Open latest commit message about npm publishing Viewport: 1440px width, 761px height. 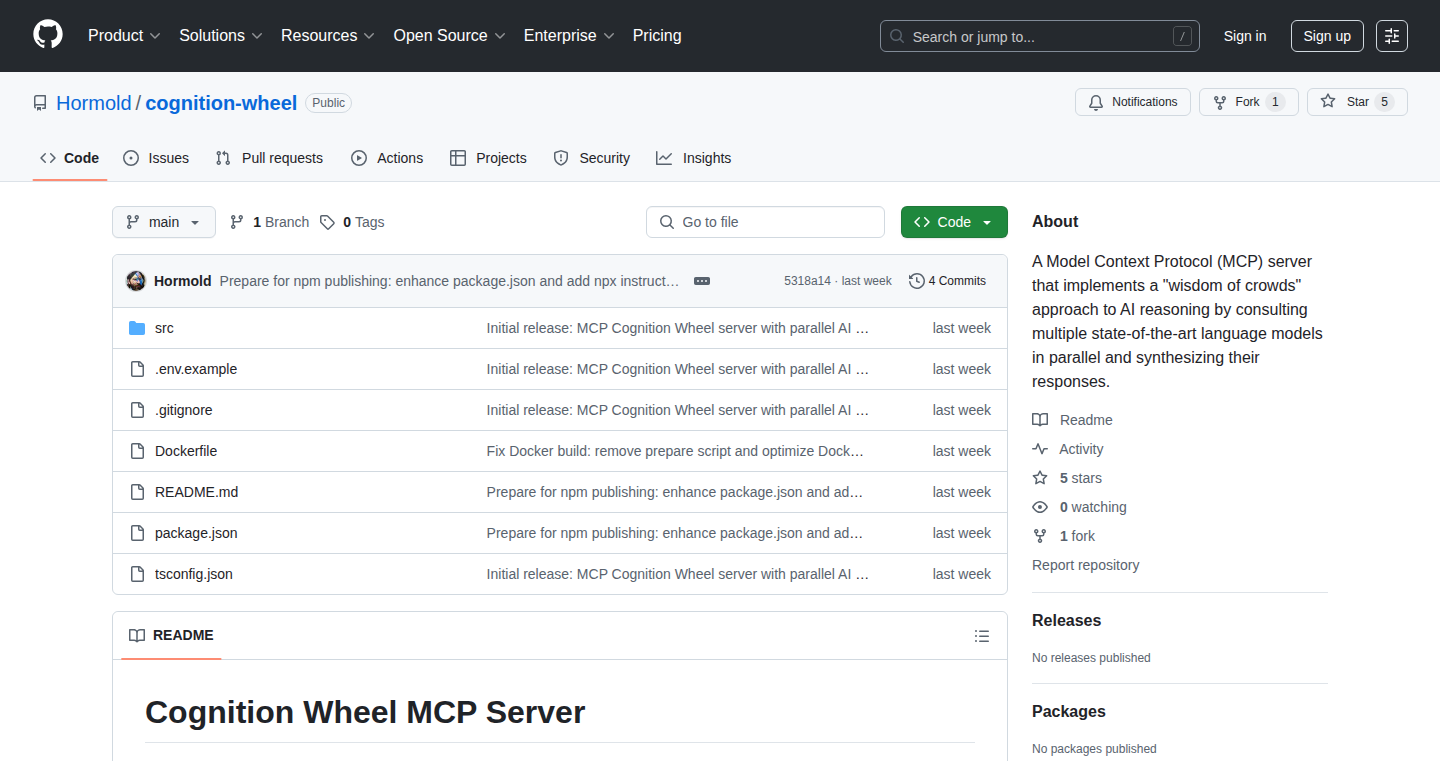(449, 281)
